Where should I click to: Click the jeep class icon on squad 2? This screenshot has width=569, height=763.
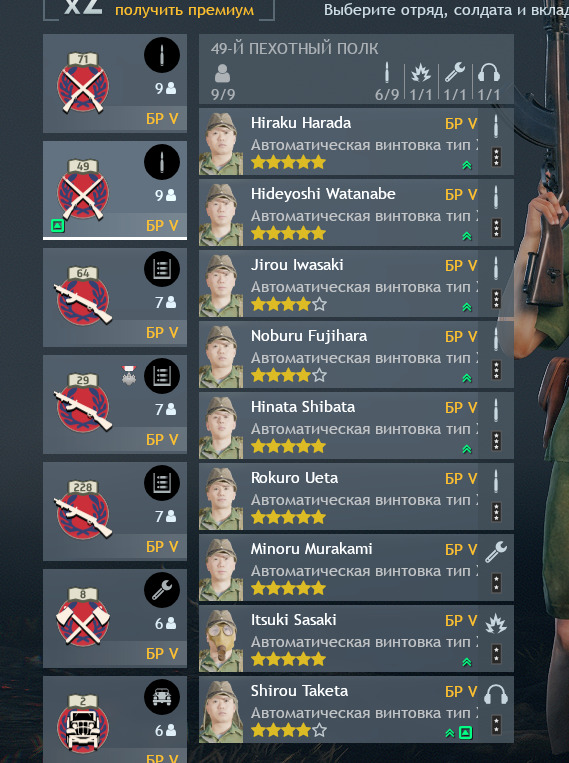coord(162,697)
